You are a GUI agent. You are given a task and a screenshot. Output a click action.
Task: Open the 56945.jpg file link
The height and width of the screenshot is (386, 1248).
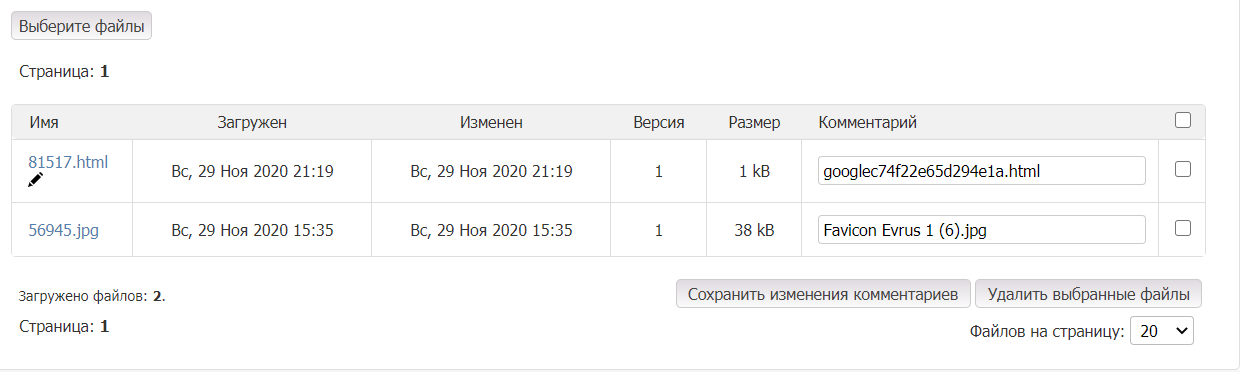click(64, 231)
